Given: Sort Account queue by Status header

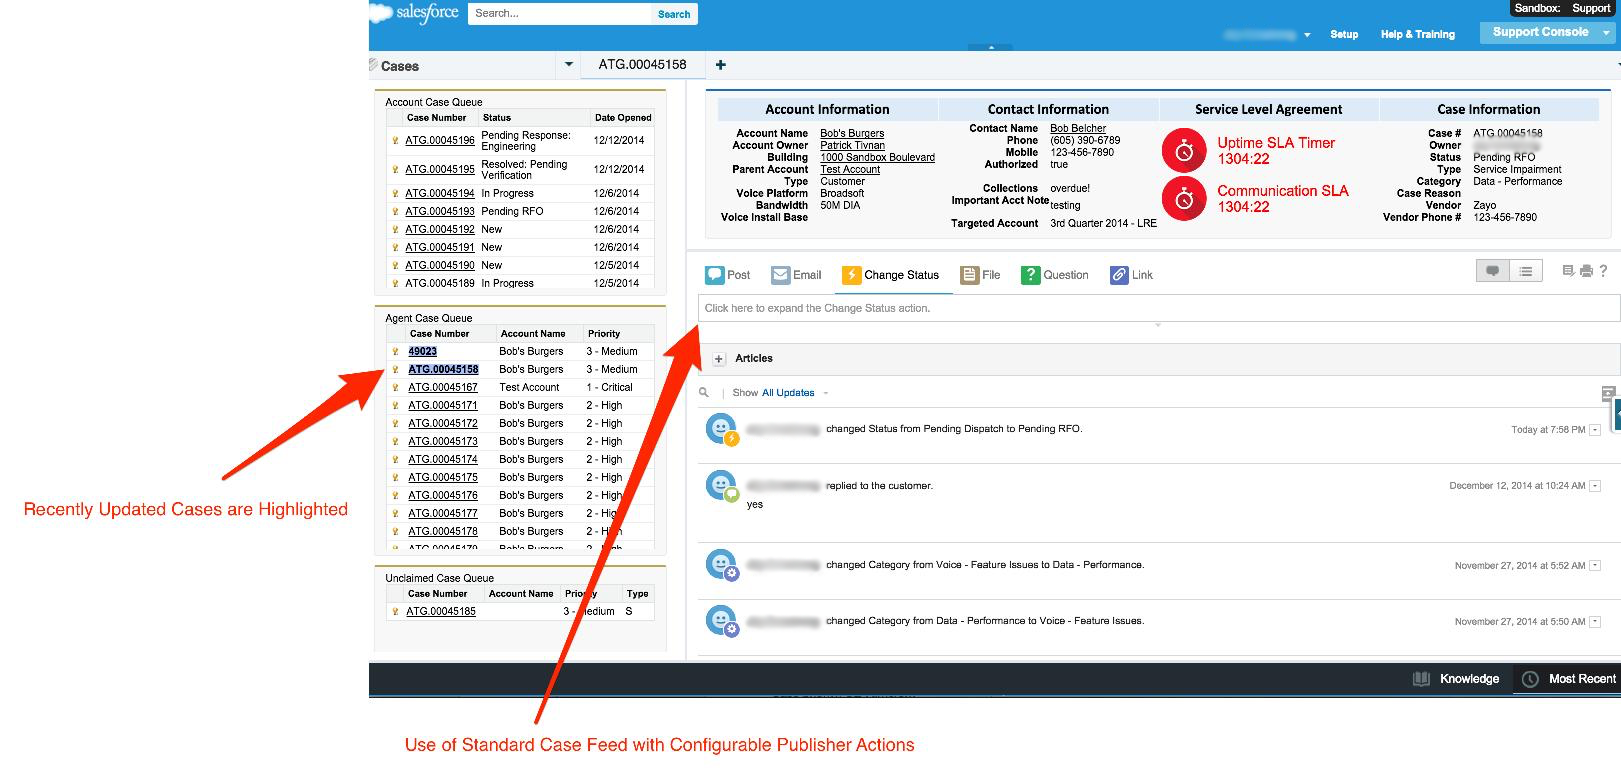Looking at the screenshot, I should point(497,118).
